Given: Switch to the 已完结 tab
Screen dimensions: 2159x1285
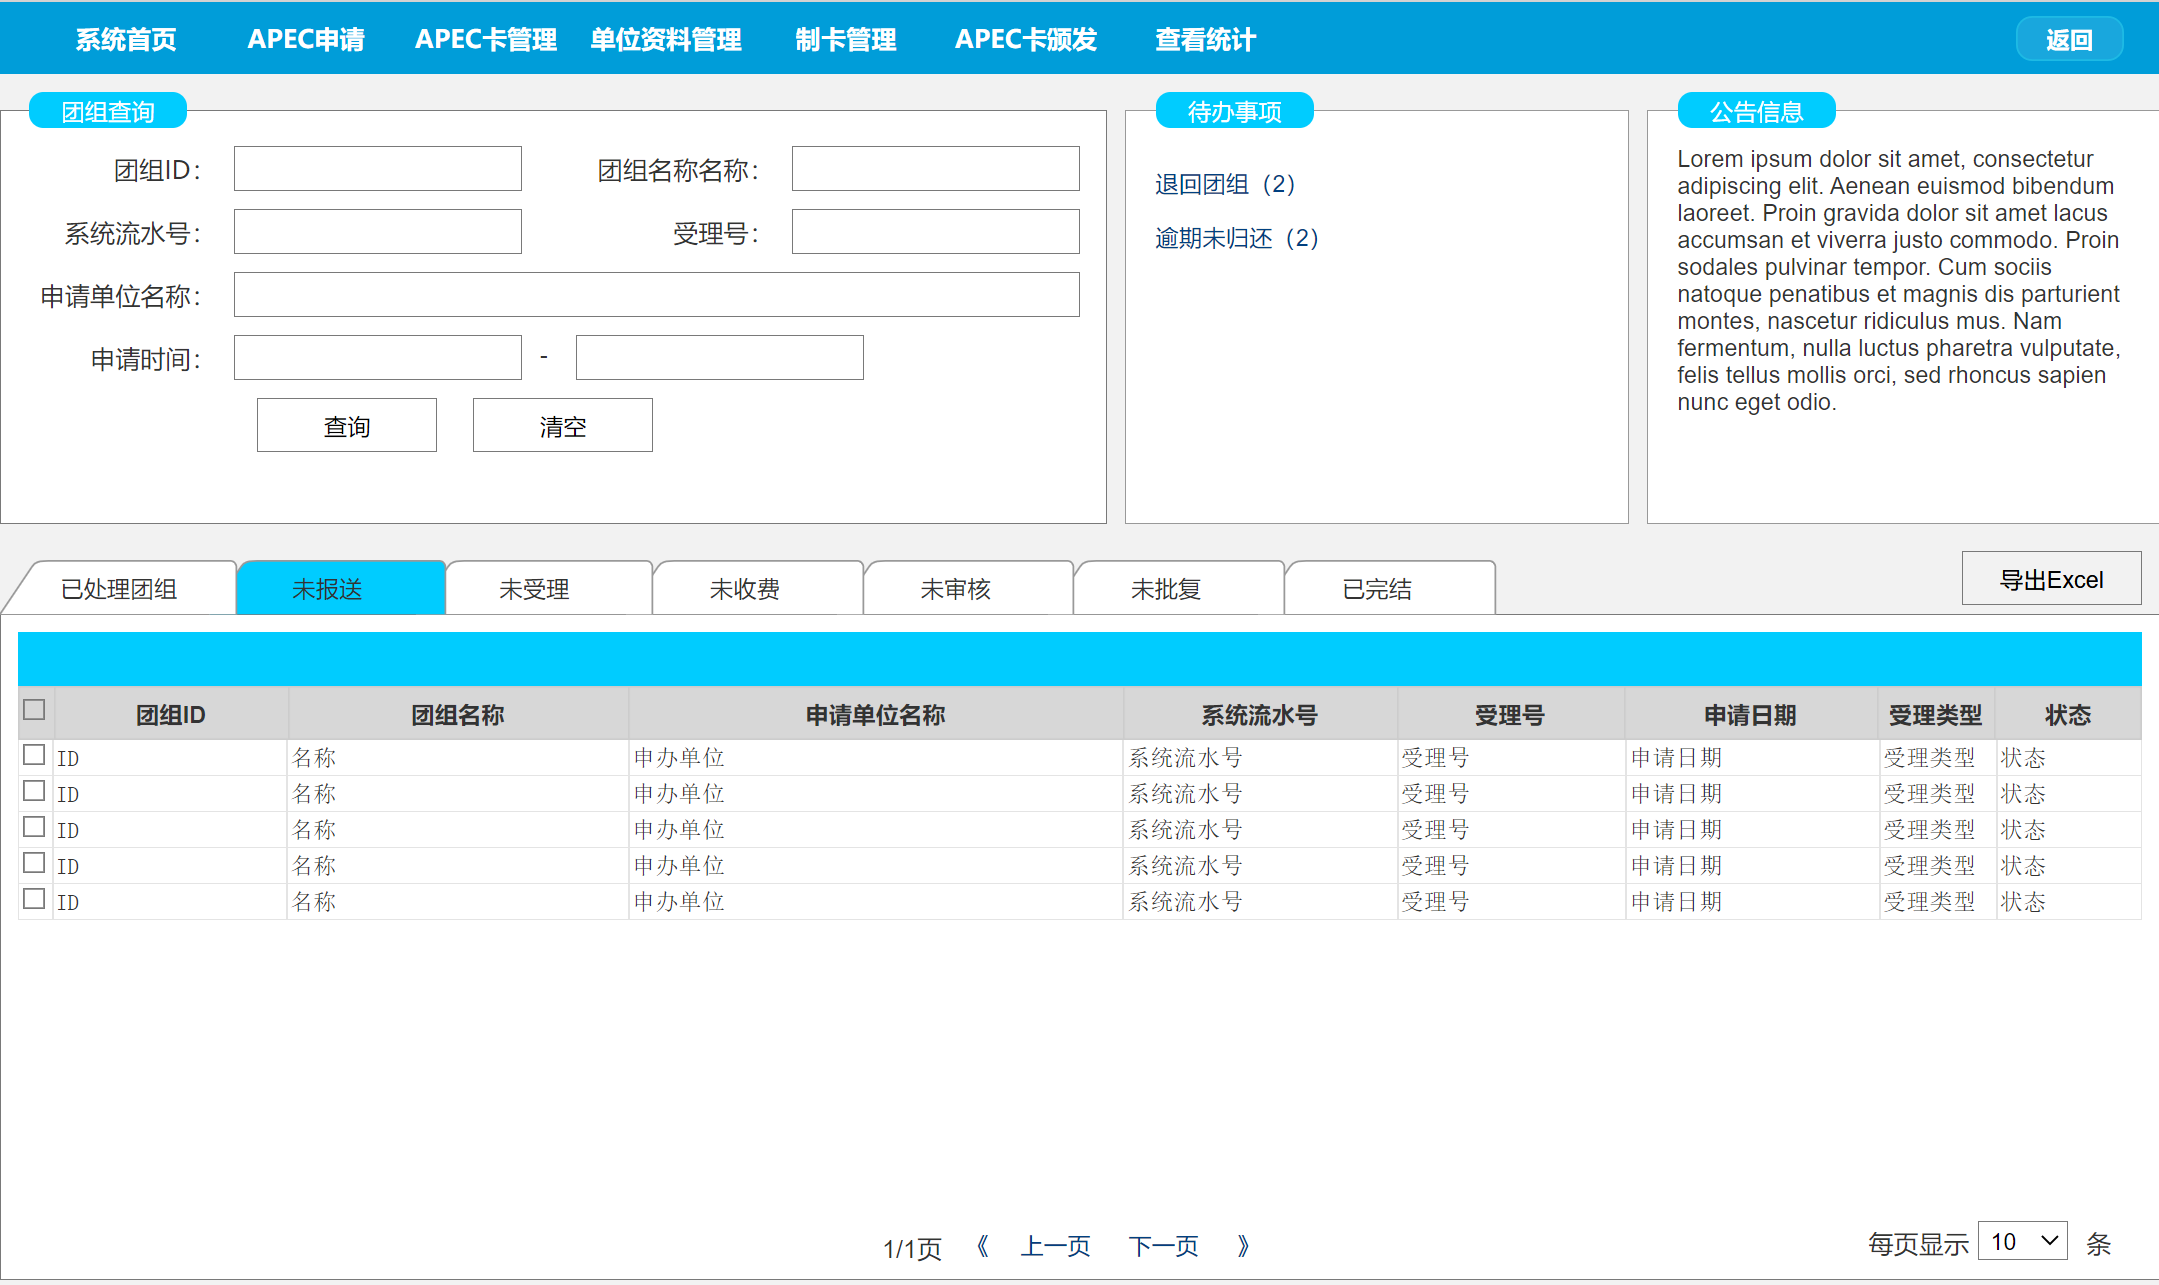Looking at the screenshot, I should (x=1391, y=589).
